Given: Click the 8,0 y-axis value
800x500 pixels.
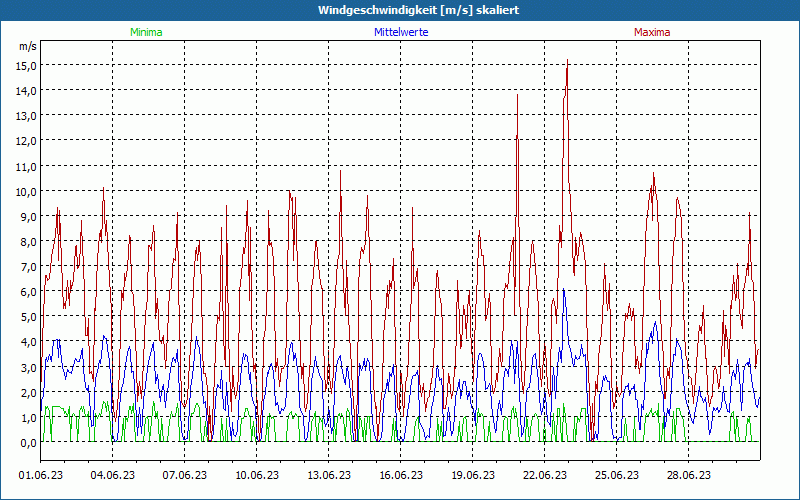Looking at the screenshot, I should tap(28, 241).
